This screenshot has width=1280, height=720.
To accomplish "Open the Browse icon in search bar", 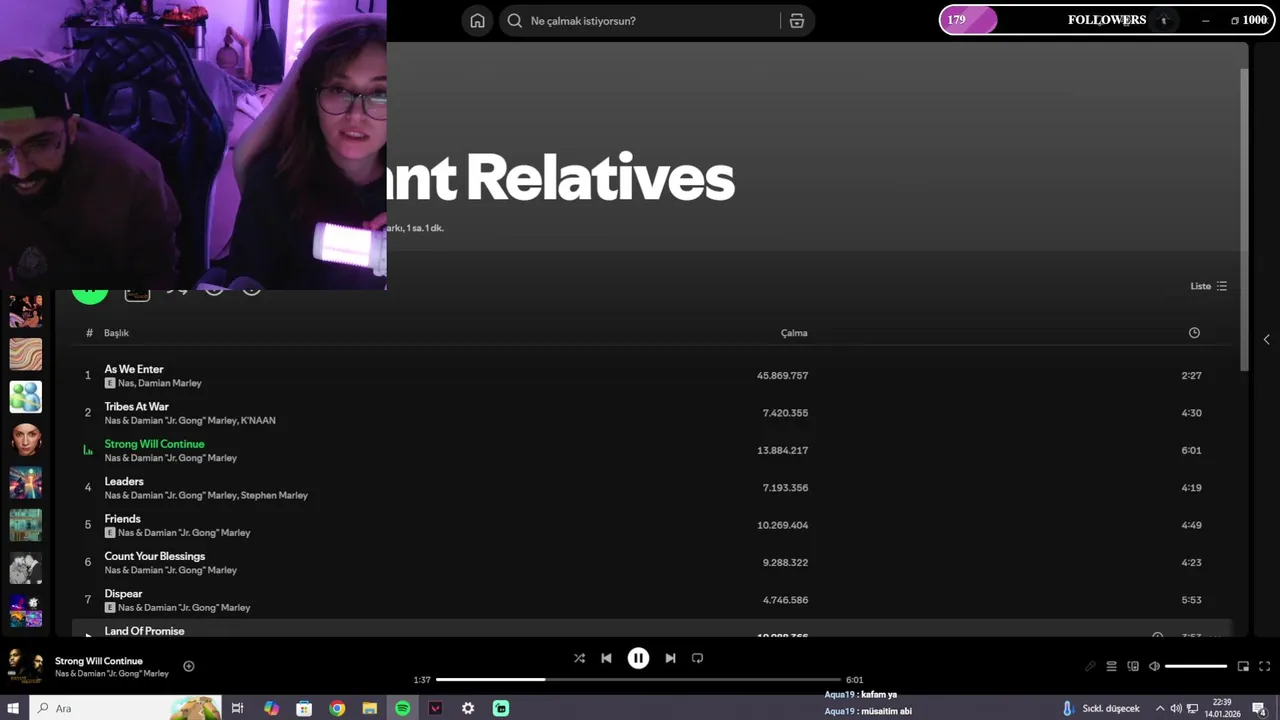I will (x=797, y=21).
